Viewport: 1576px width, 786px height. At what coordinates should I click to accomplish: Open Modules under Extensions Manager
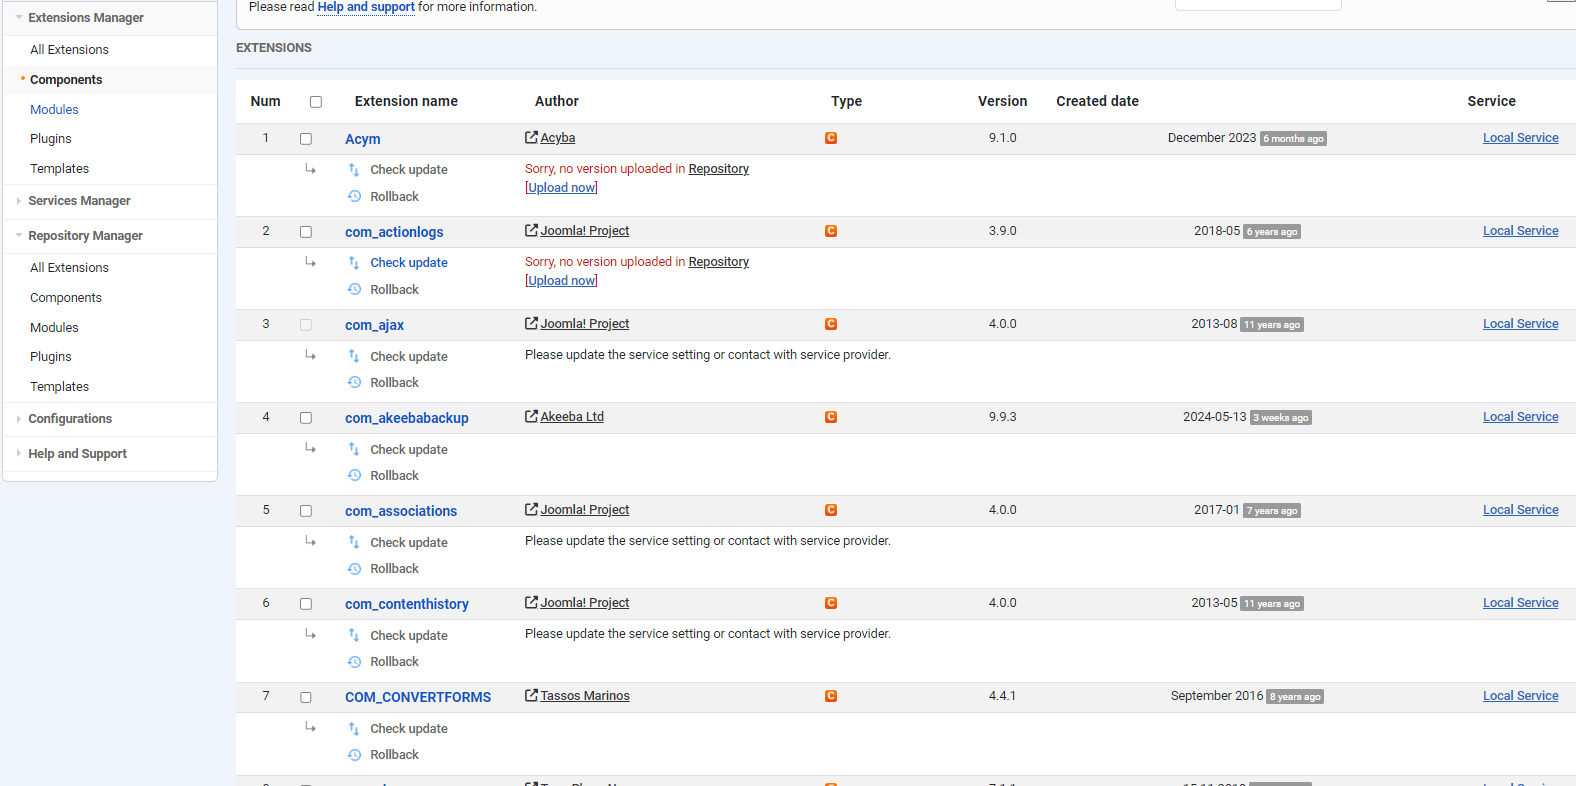pyautogui.click(x=54, y=110)
